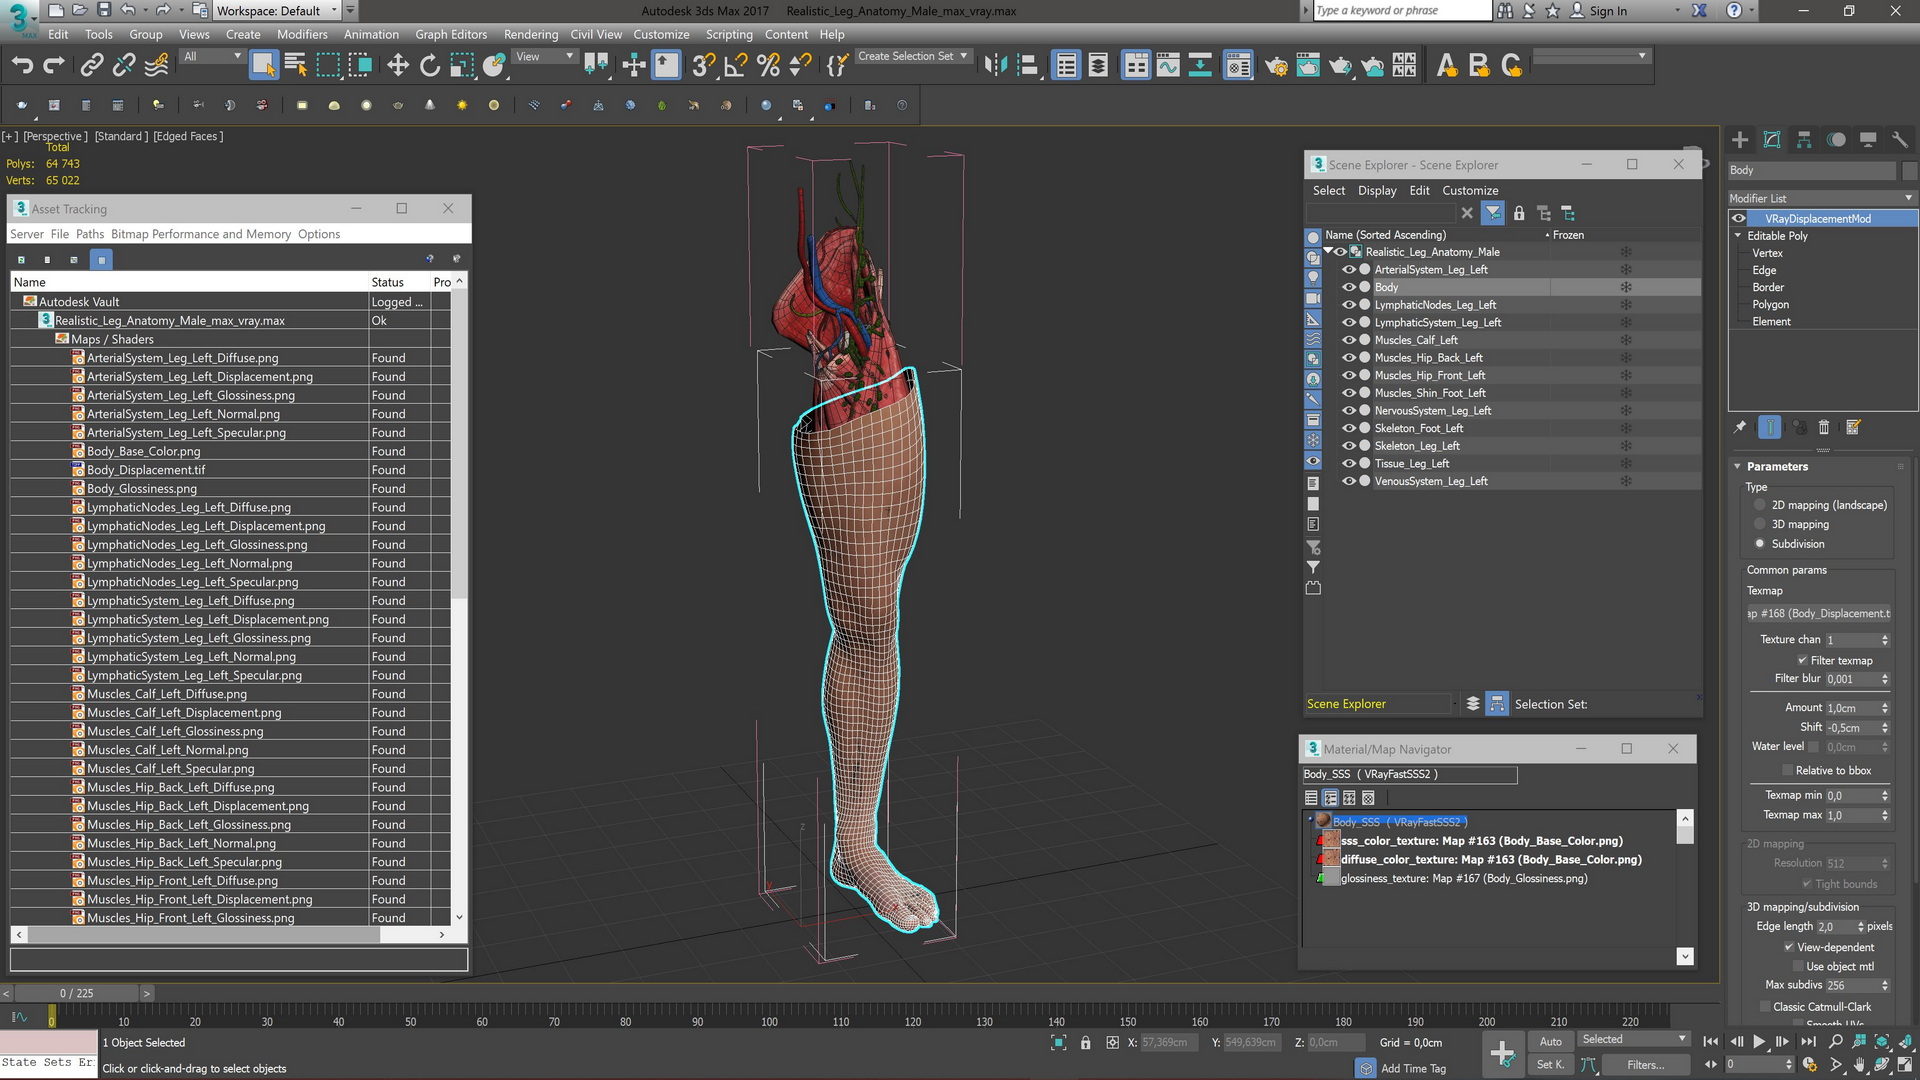Screen dimensions: 1920x1080
Task: Open the Rendering menu
Action: click(x=530, y=34)
